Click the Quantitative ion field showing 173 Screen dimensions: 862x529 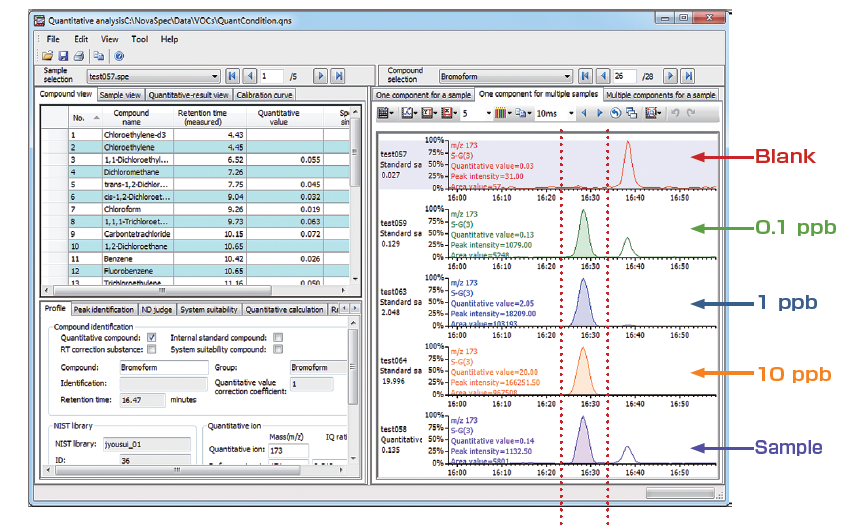(288, 450)
